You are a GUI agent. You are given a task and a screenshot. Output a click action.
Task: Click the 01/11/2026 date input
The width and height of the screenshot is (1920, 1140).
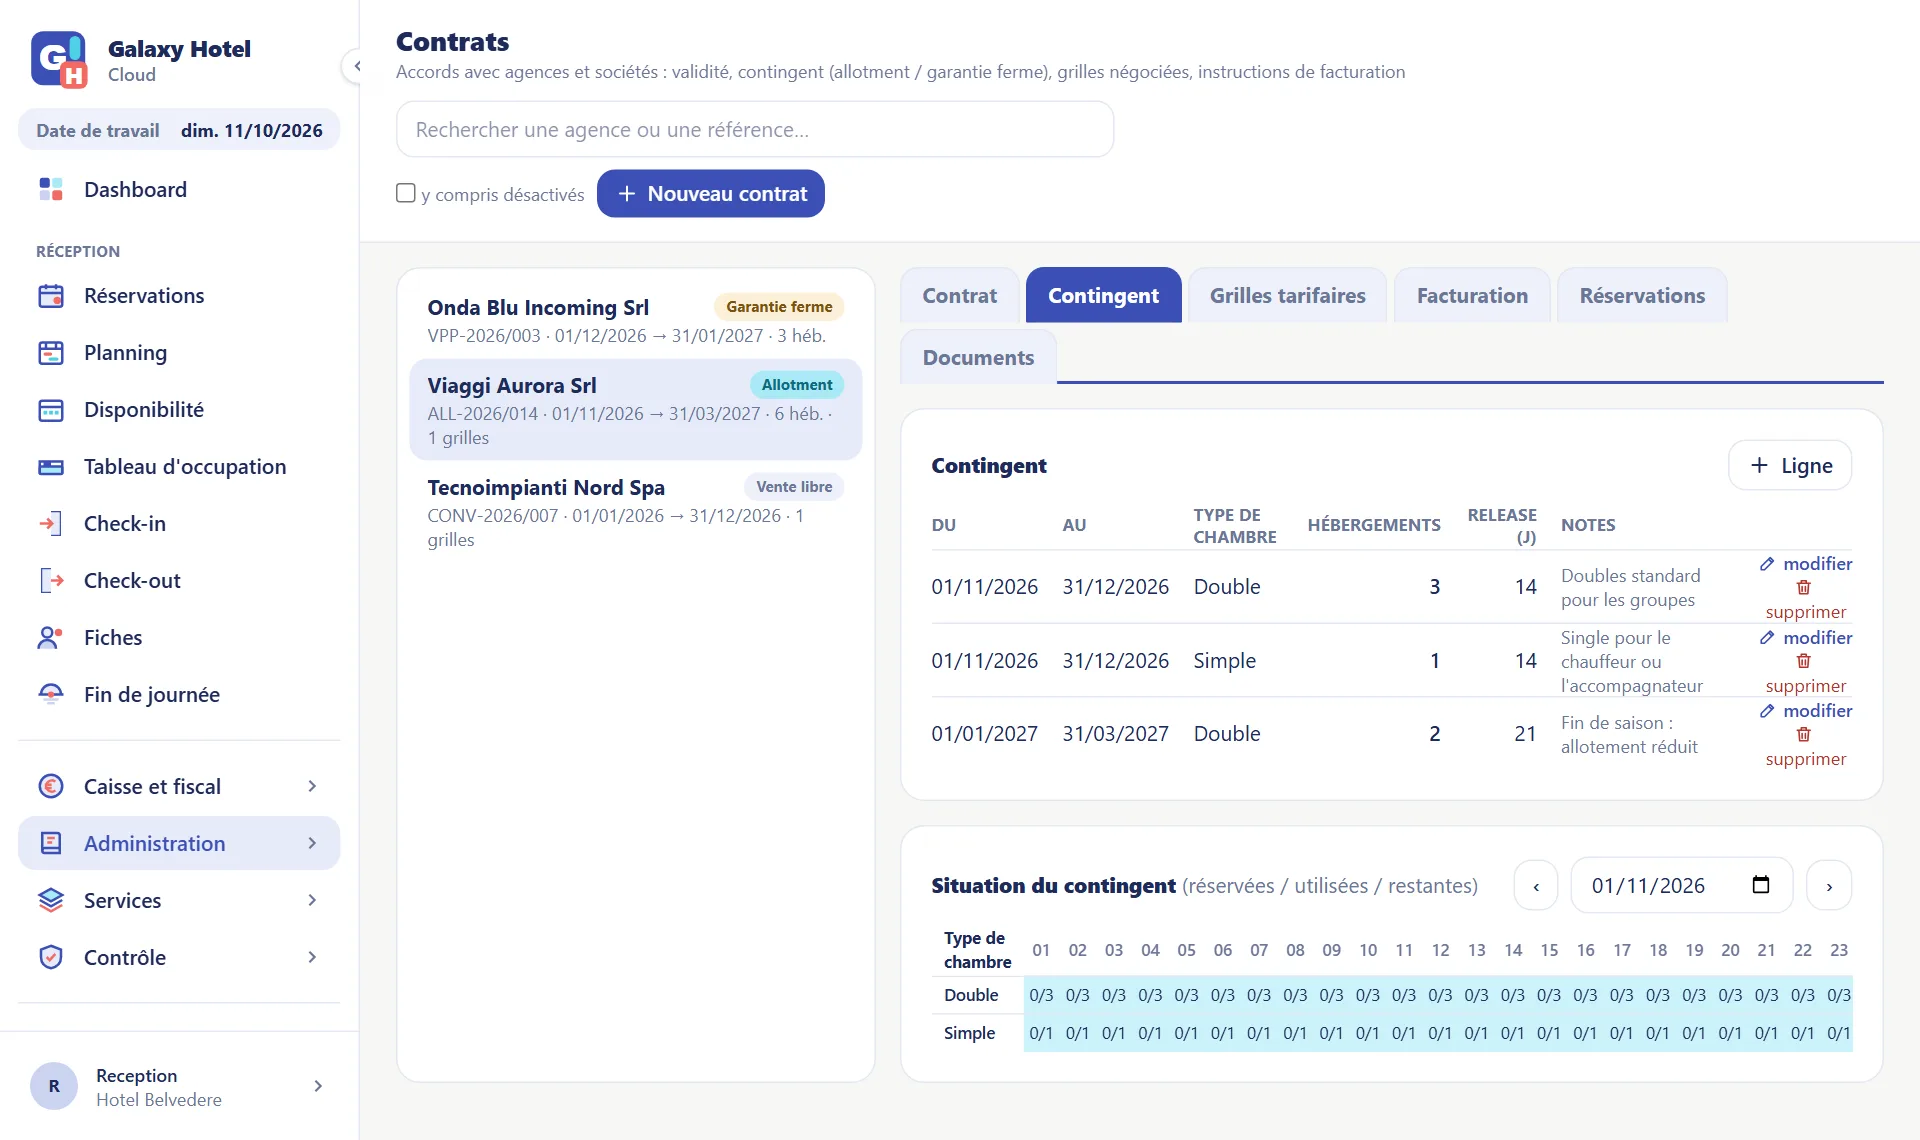1681,886
